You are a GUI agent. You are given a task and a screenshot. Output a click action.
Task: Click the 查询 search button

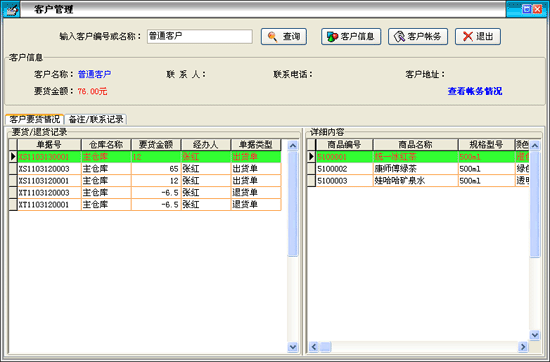point(284,36)
